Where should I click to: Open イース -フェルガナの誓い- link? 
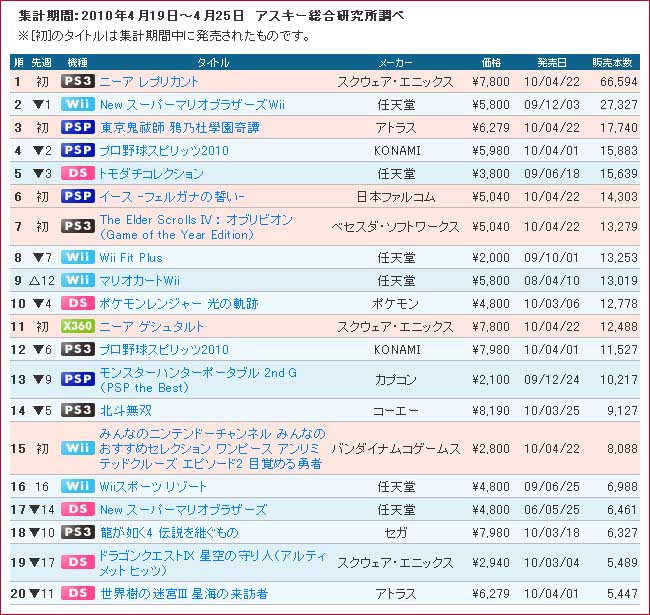tap(172, 196)
